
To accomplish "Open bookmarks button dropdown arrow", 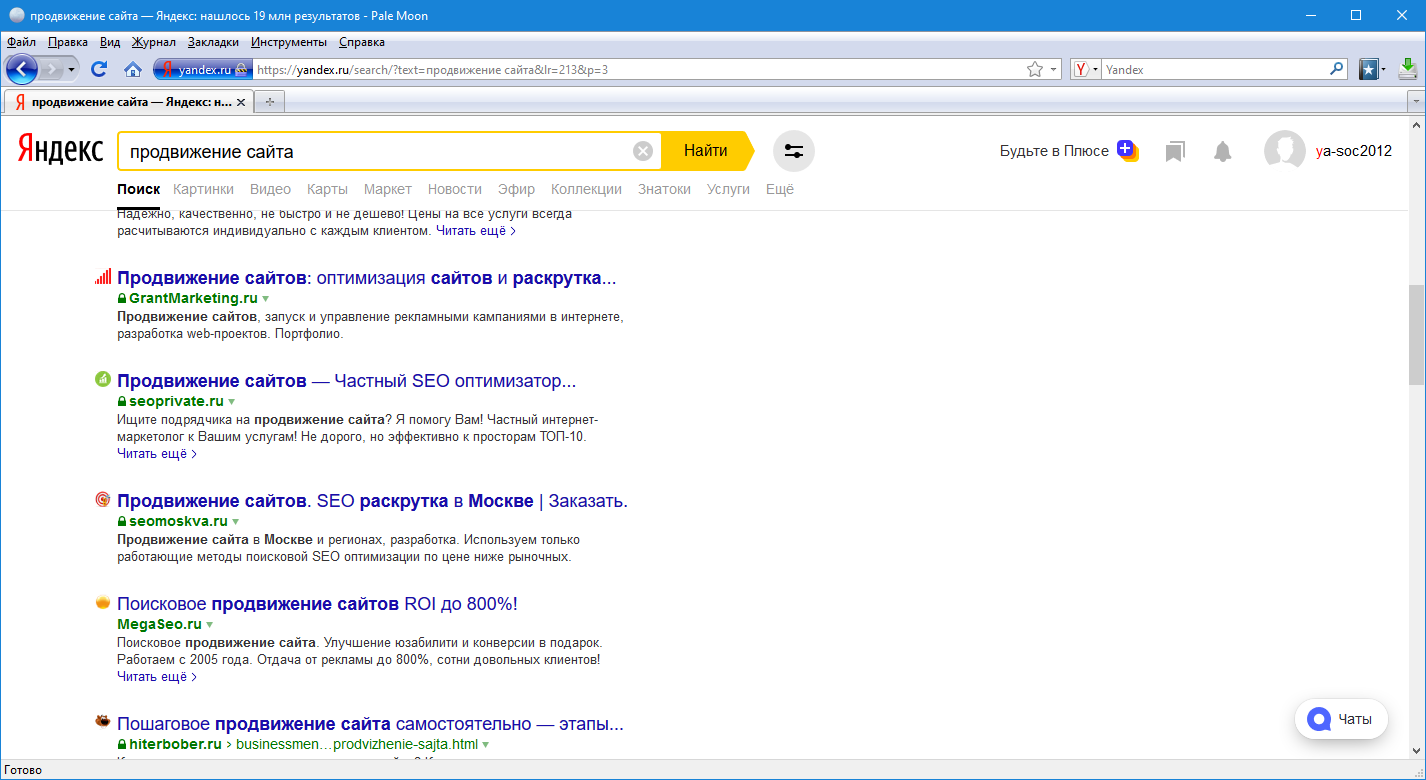I will (1384, 70).
